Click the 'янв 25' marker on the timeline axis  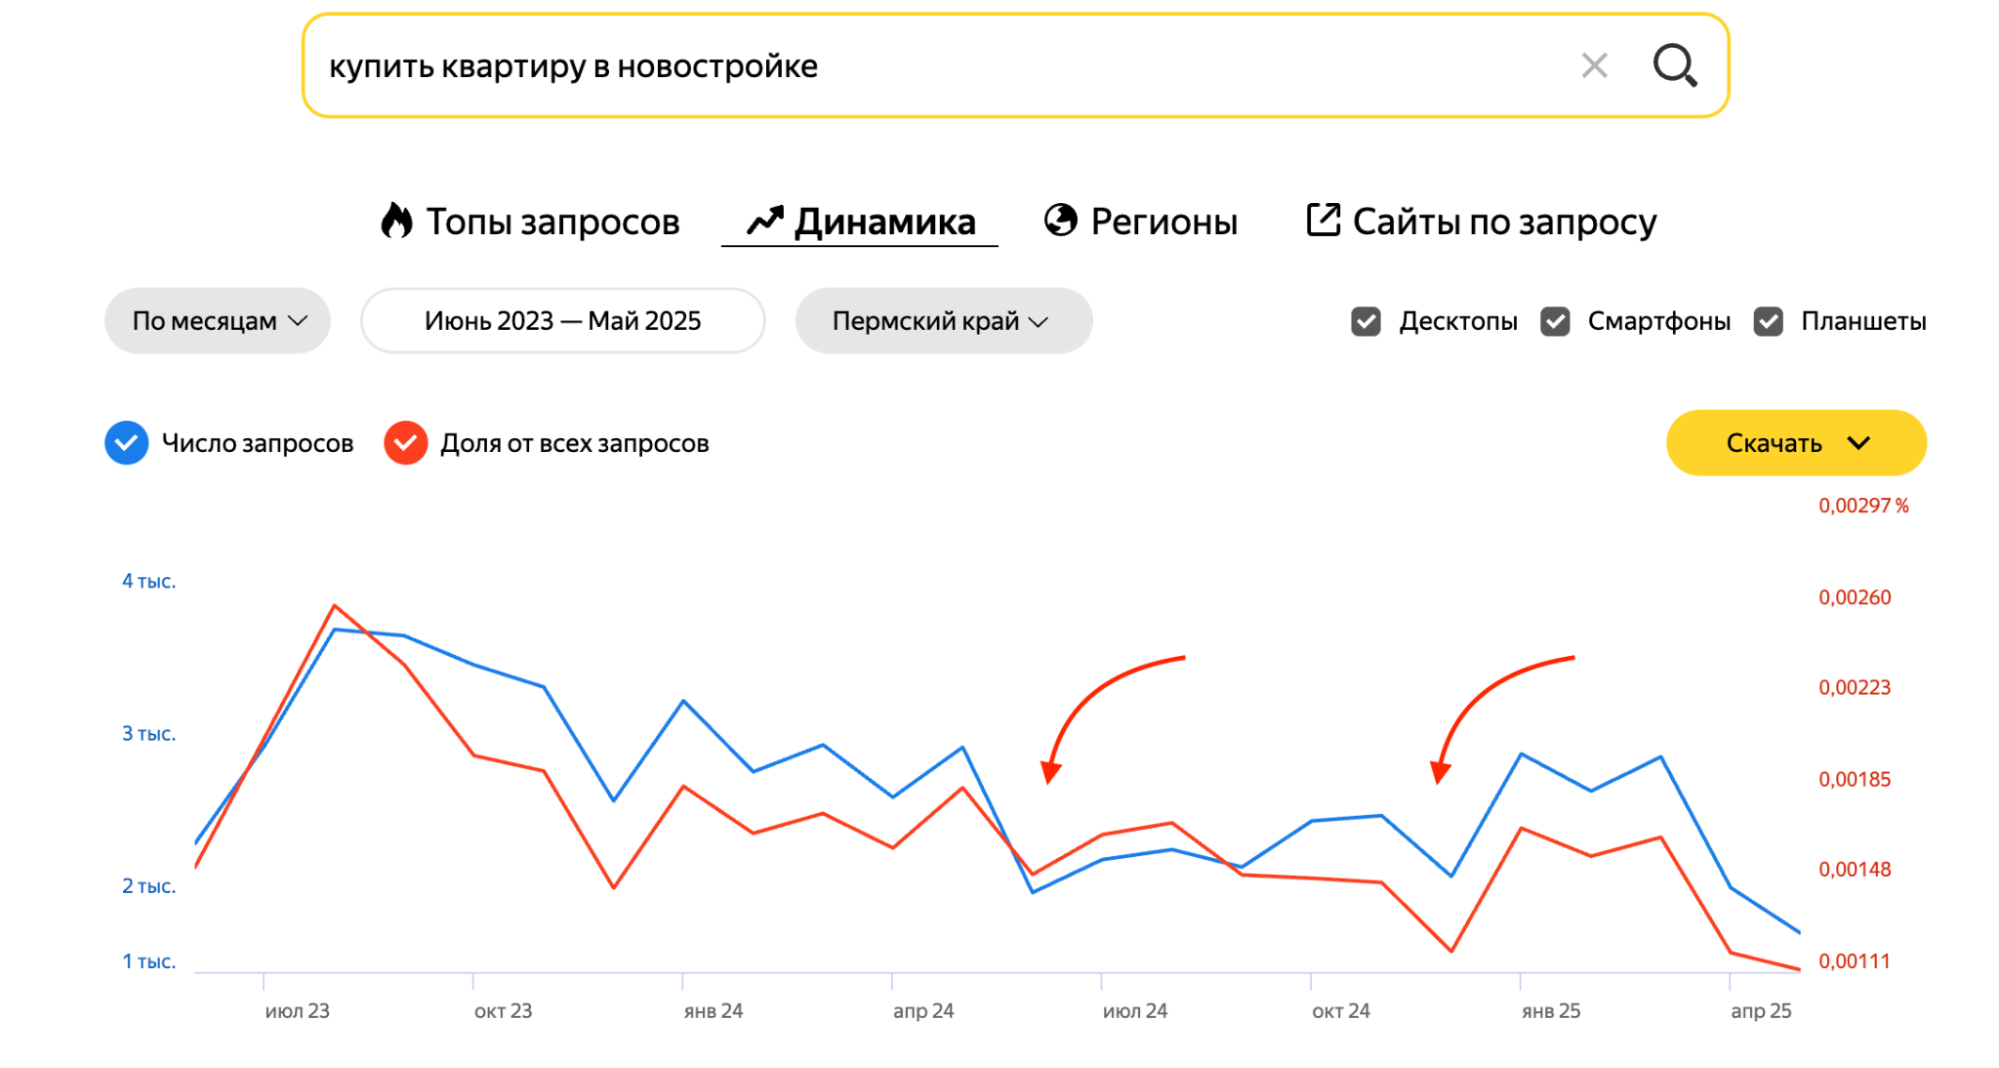pyautogui.click(x=1550, y=1010)
